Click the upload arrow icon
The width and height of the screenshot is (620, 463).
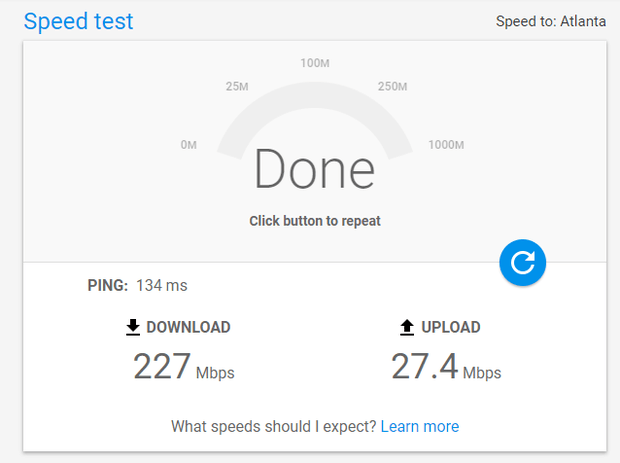pyautogui.click(x=407, y=327)
